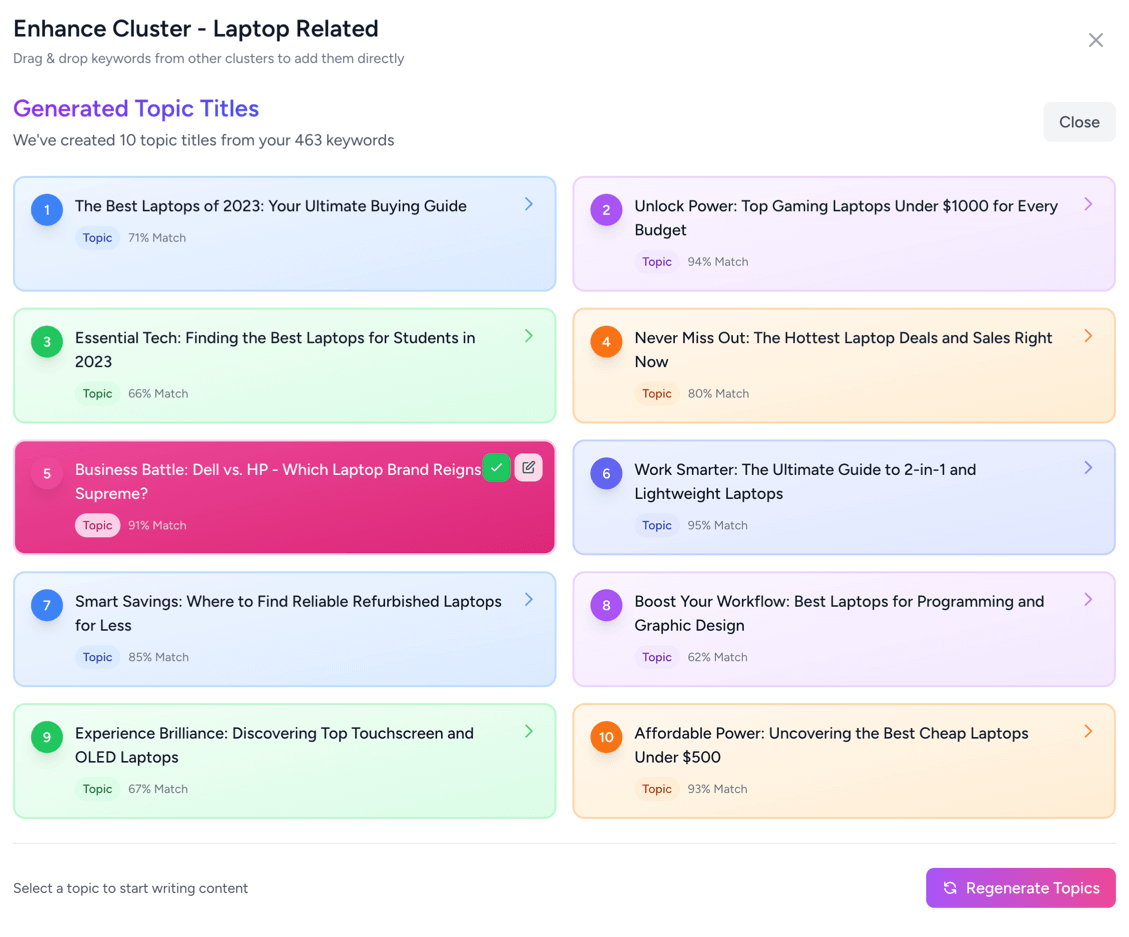
Task: Expand the Best Laptops of 2023 topic arrow
Action: pos(529,204)
